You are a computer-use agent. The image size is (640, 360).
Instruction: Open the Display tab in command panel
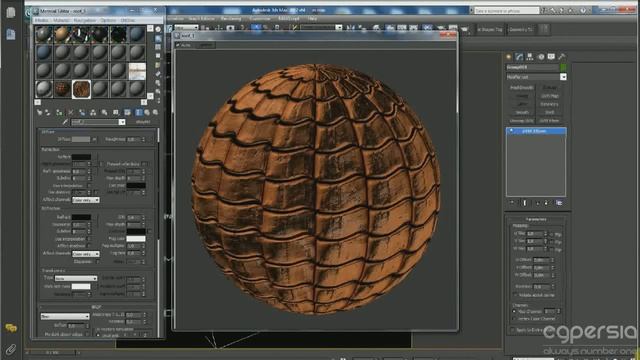[551, 57]
